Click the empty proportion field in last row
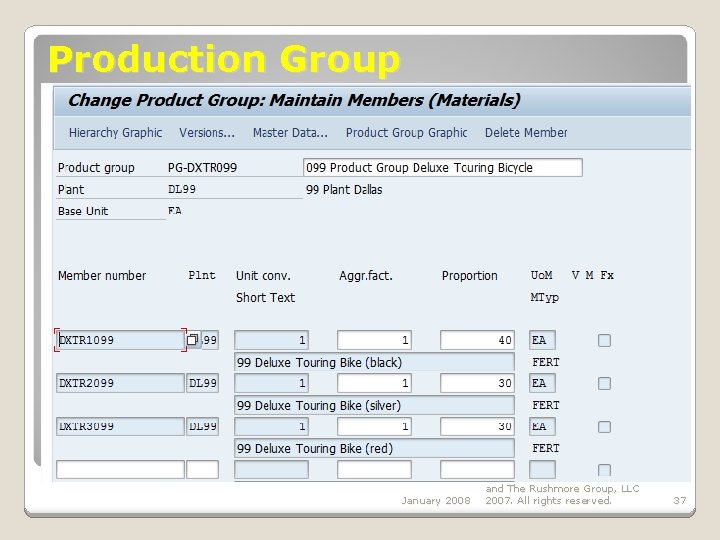This screenshot has width=720, height=540. 477,469
